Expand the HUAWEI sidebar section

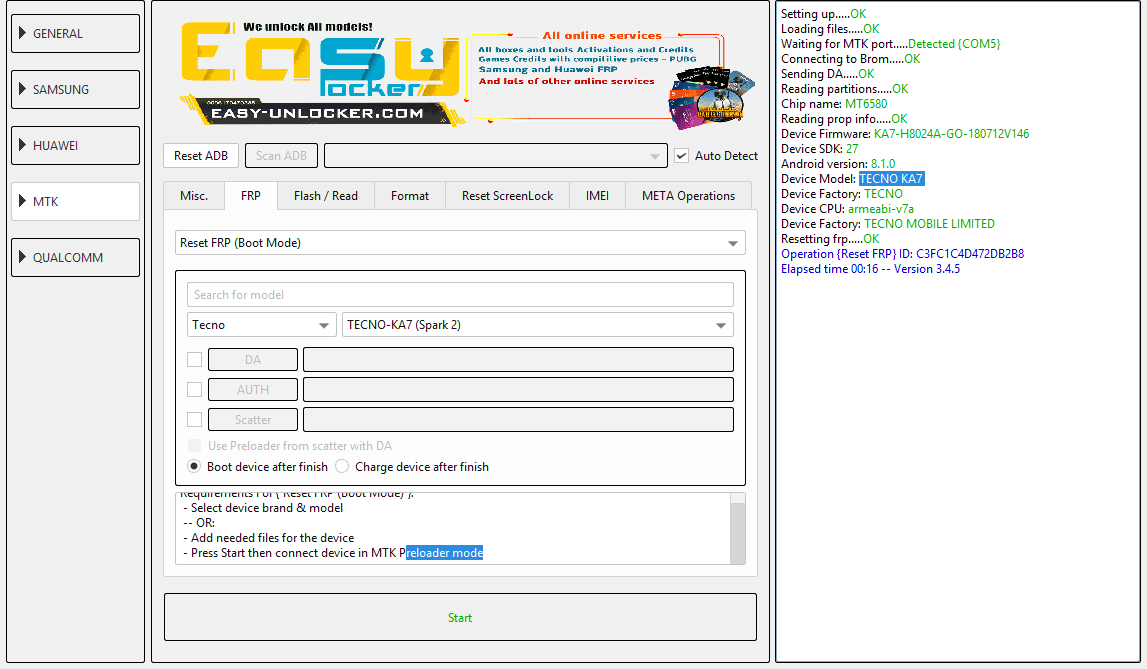75,145
